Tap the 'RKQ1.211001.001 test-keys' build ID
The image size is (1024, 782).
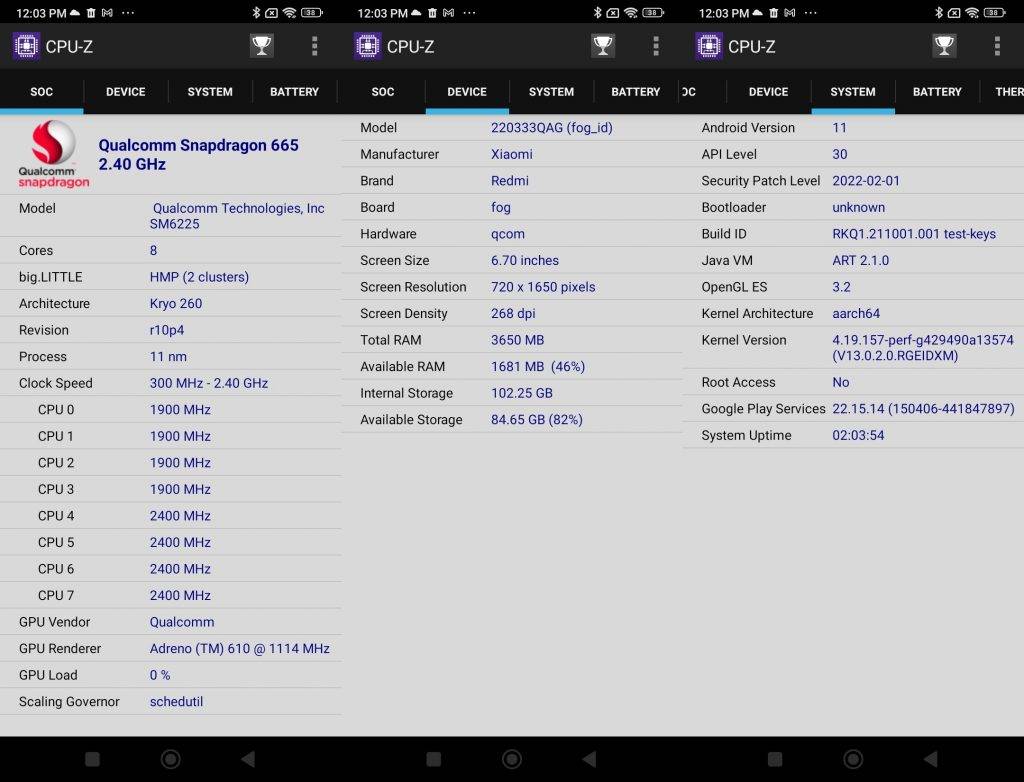coord(914,234)
